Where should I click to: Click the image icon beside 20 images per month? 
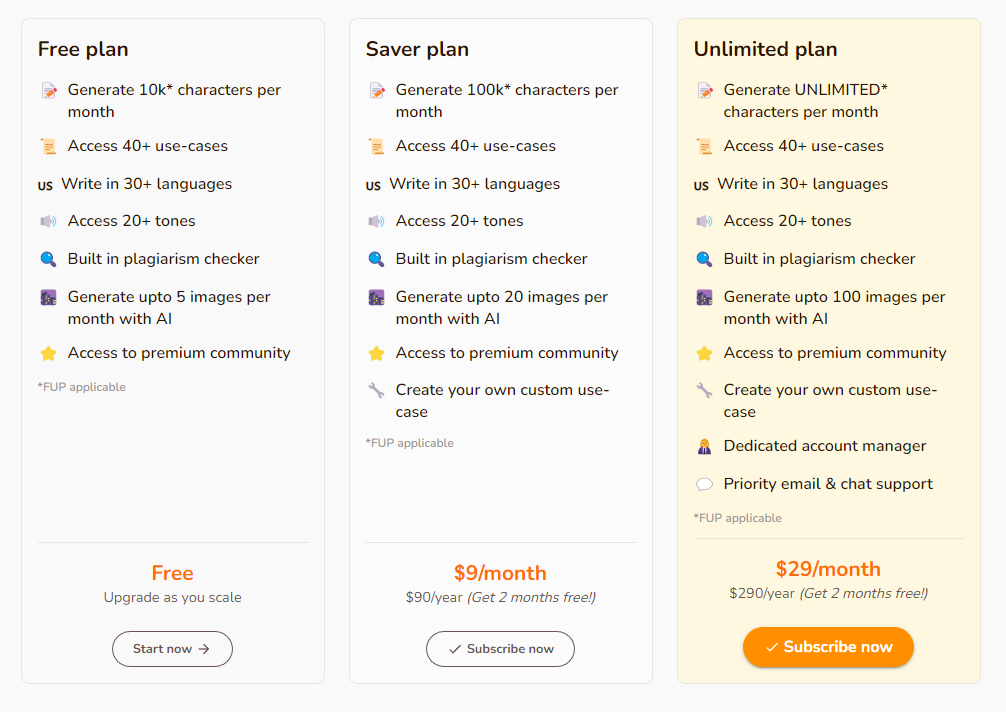(x=377, y=298)
